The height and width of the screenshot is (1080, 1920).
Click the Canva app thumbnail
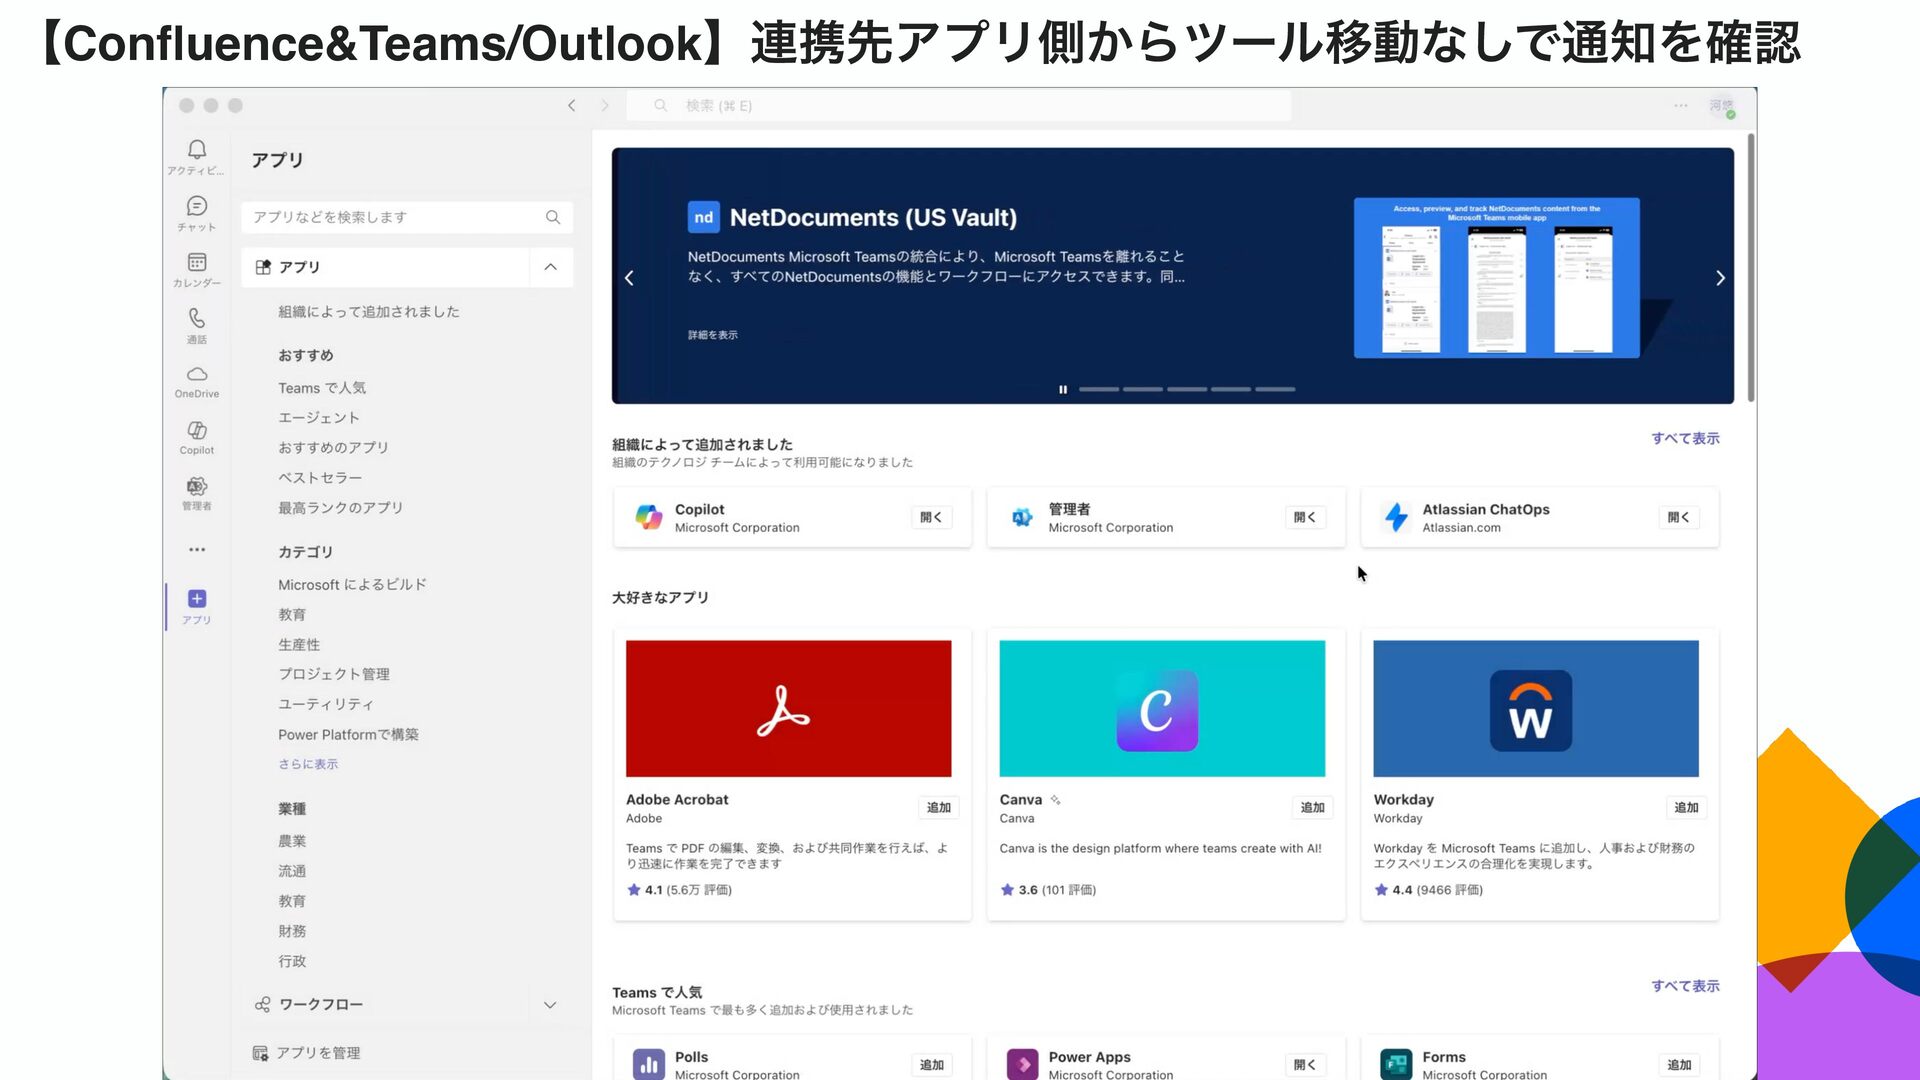(1162, 708)
